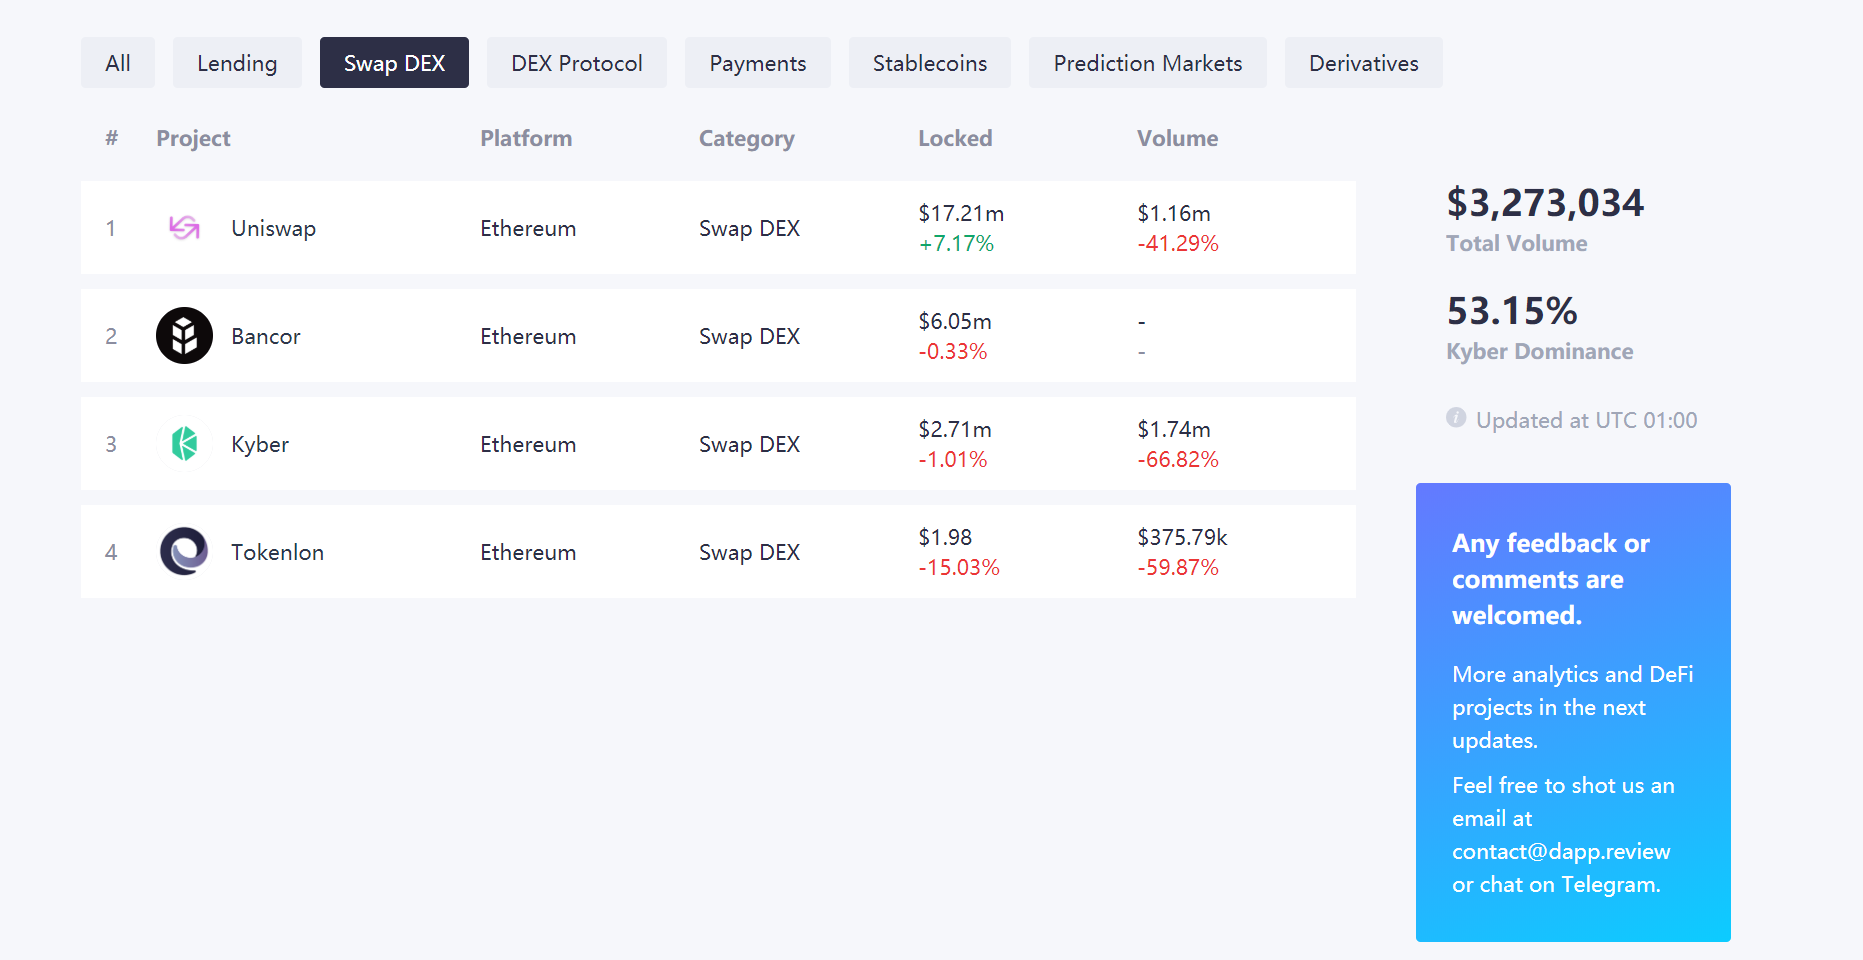This screenshot has width=1863, height=960.
Task: Click the Uniswap logo icon
Action: click(x=184, y=228)
